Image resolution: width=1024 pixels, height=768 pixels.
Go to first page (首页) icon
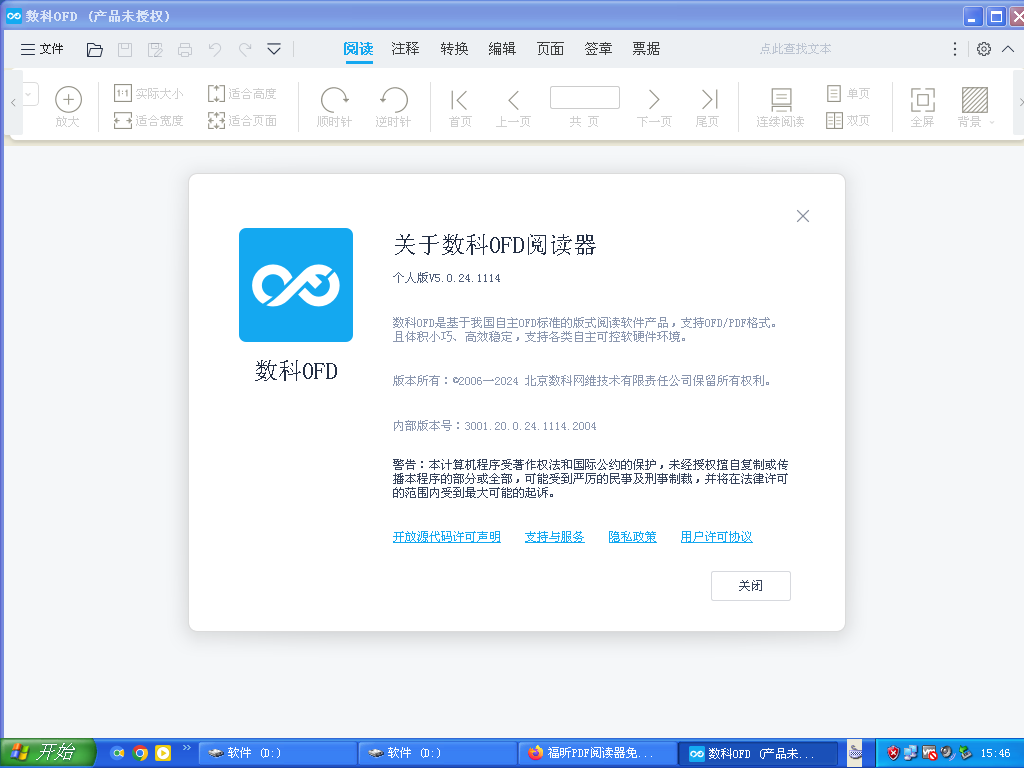point(460,100)
